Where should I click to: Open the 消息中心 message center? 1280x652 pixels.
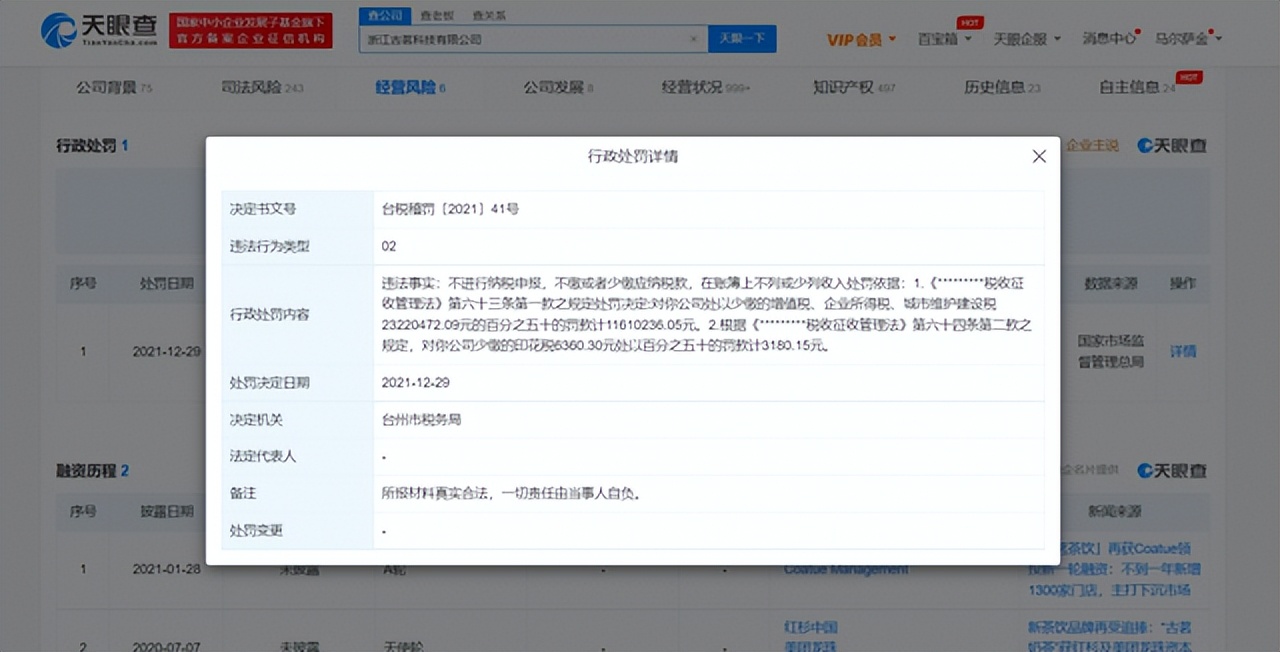(1107, 38)
